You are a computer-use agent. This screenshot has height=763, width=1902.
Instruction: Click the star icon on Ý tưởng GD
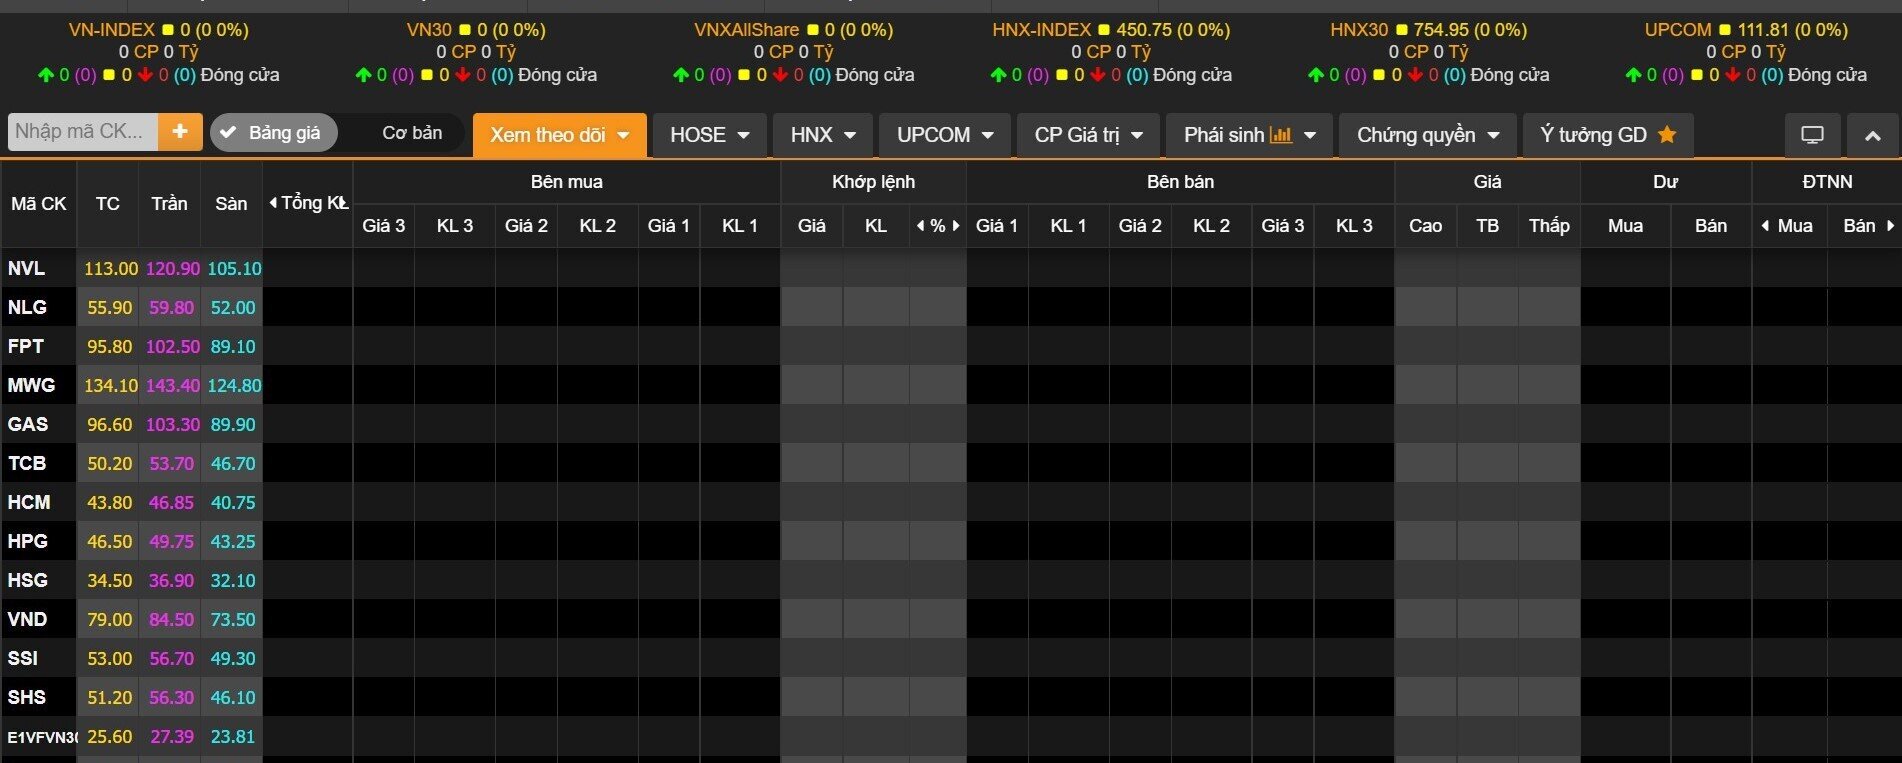[x=1667, y=134]
